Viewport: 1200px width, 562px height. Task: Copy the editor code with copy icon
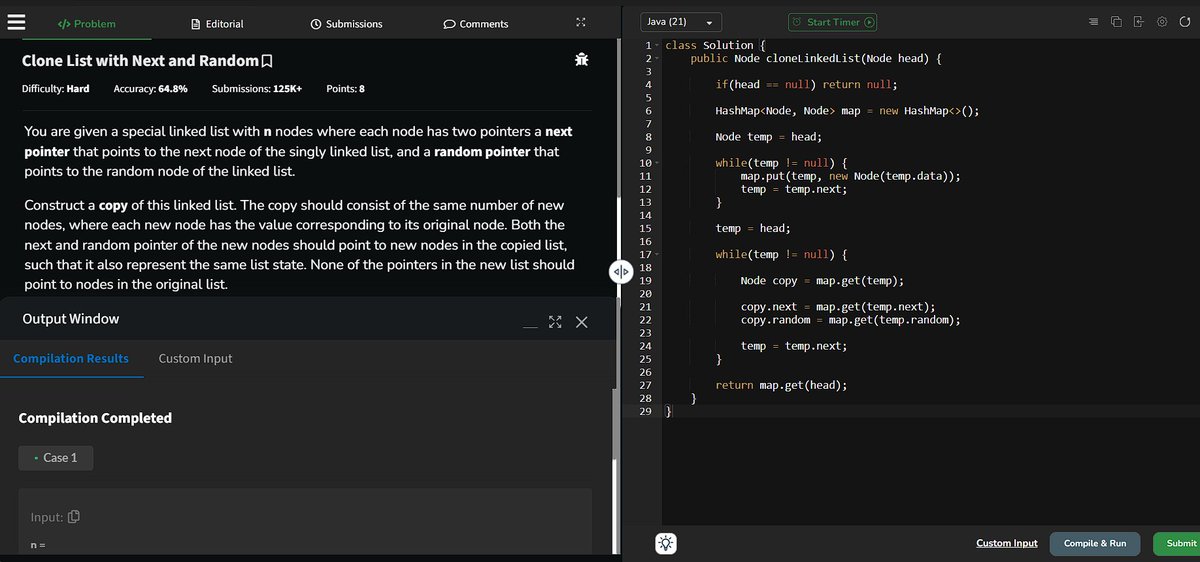[1116, 22]
